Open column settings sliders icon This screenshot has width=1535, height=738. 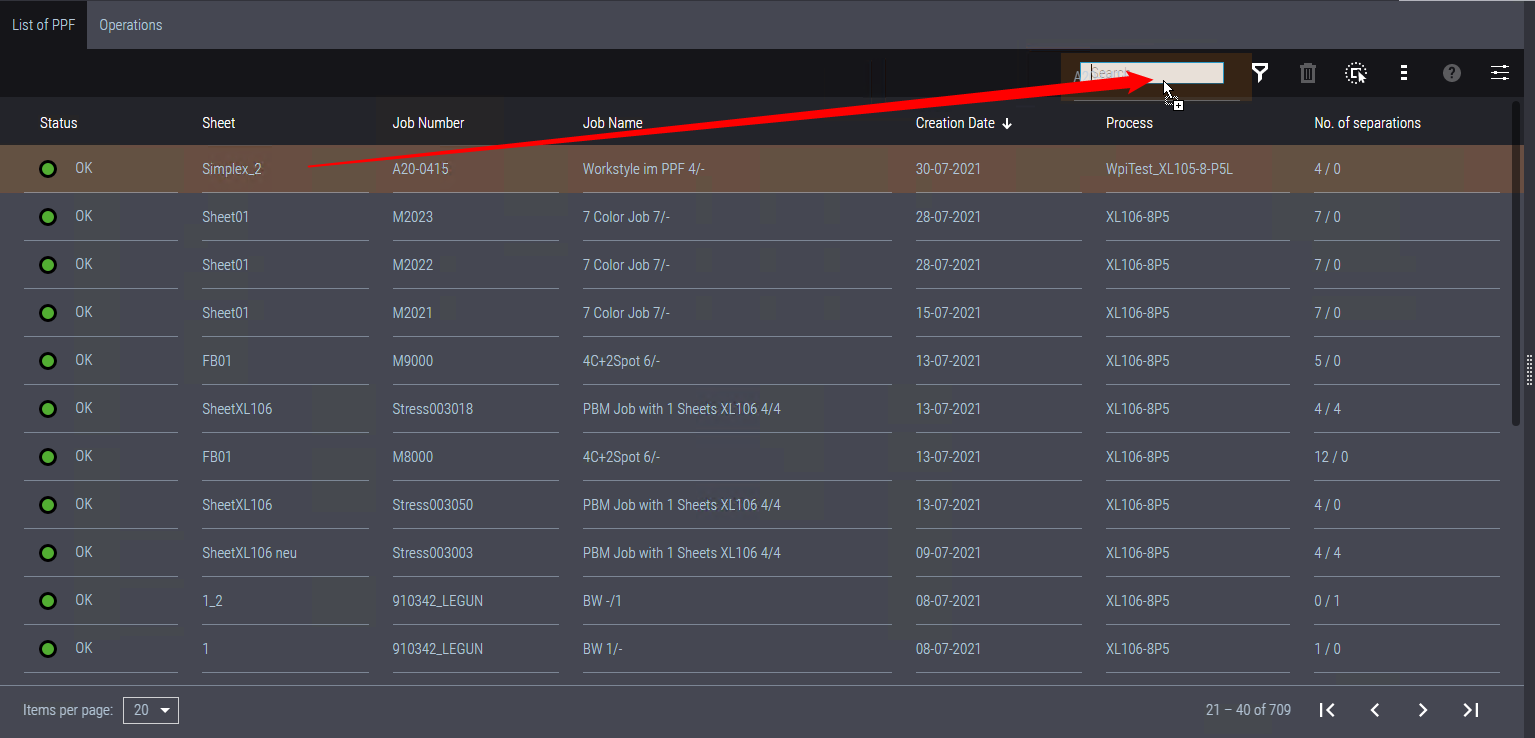pyautogui.click(x=1500, y=73)
